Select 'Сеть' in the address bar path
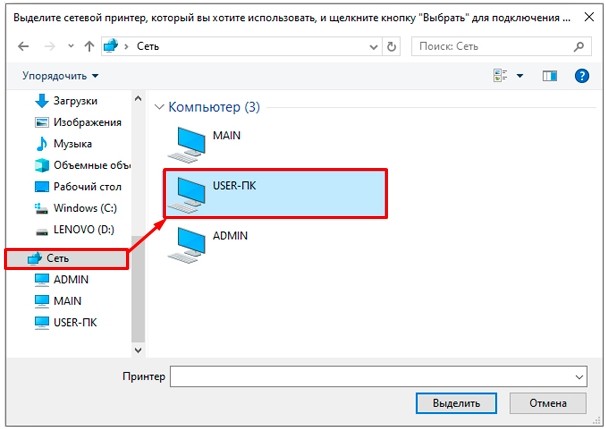The width and height of the screenshot is (606, 429). (148, 46)
